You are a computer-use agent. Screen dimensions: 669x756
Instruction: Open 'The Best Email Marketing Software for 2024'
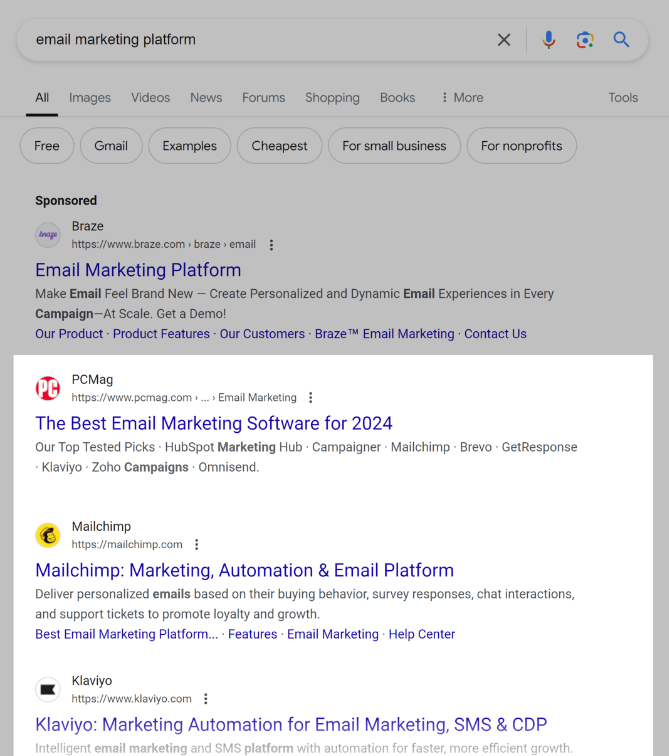point(214,423)
